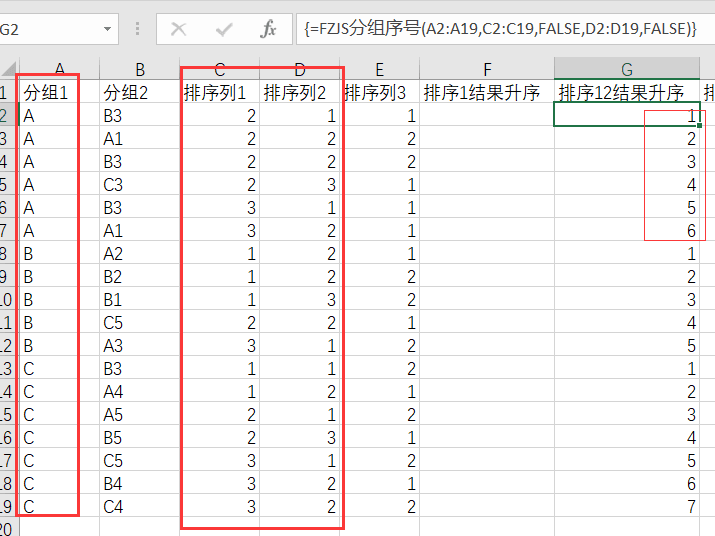This screenshot has height=536, width=715.
Task: Click cell G19 containing 7
Action: pyautogui.click(x=627, y=506)
